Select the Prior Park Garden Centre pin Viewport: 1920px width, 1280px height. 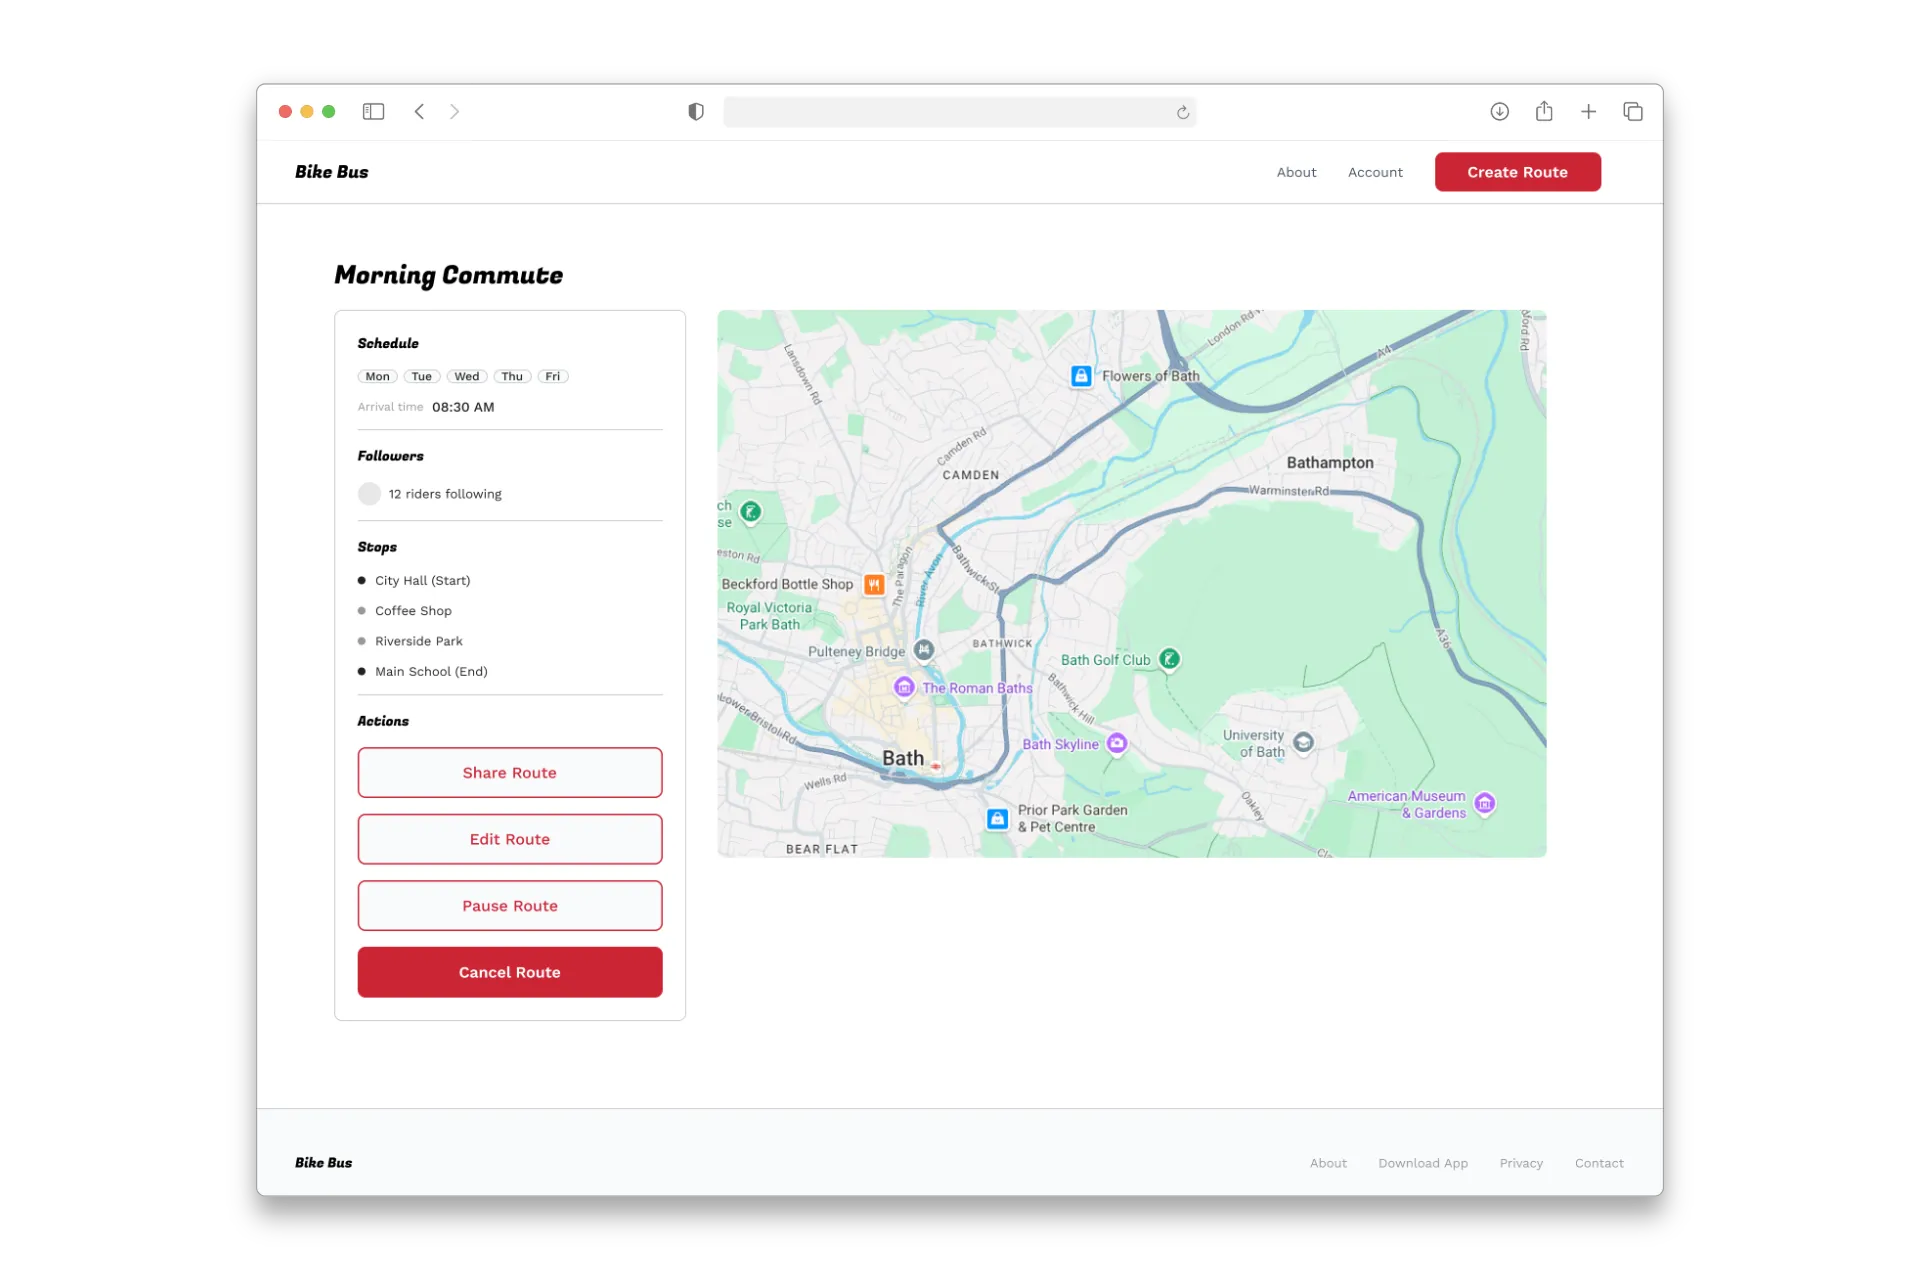997,818
